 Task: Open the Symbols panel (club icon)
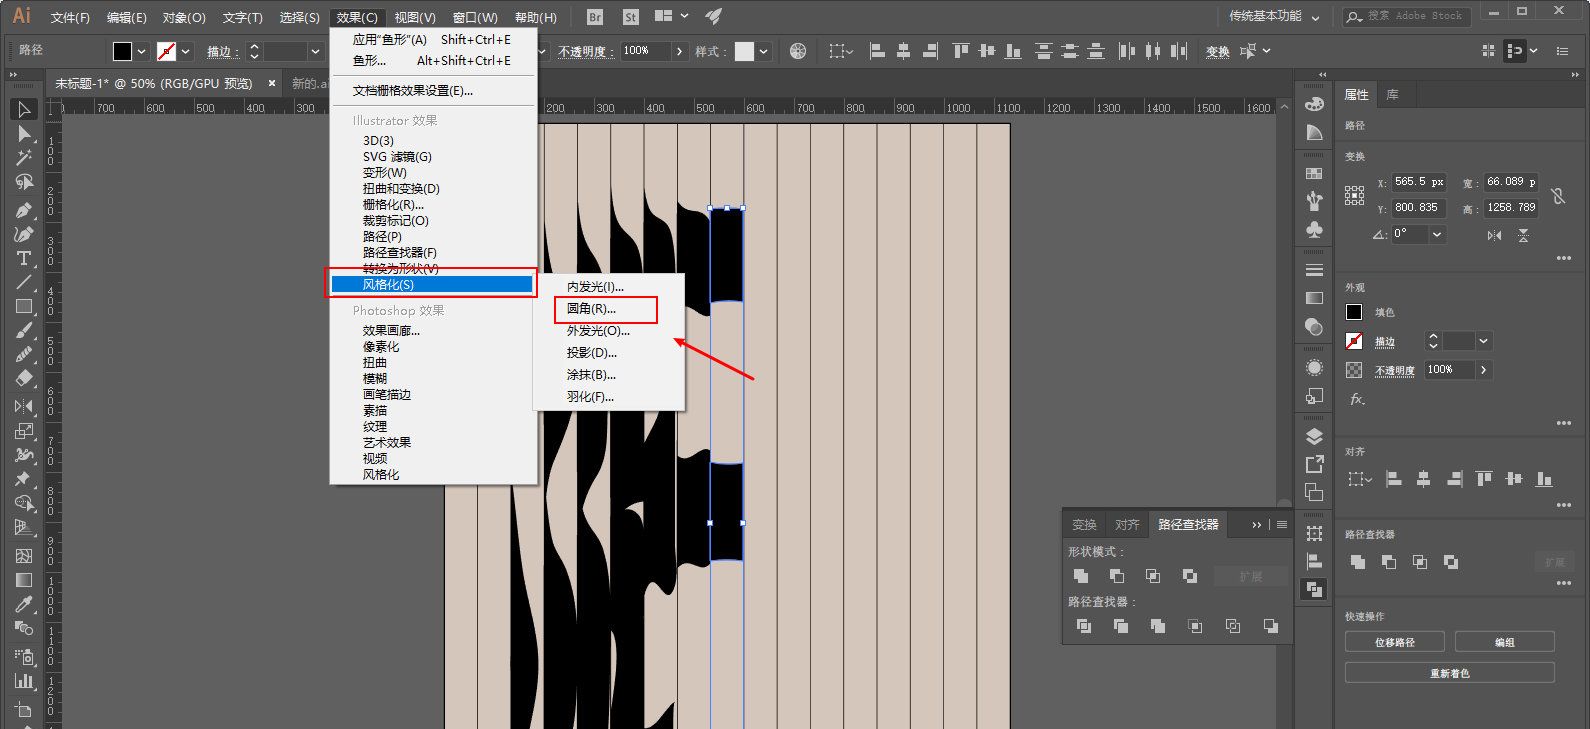[1314, 229]
